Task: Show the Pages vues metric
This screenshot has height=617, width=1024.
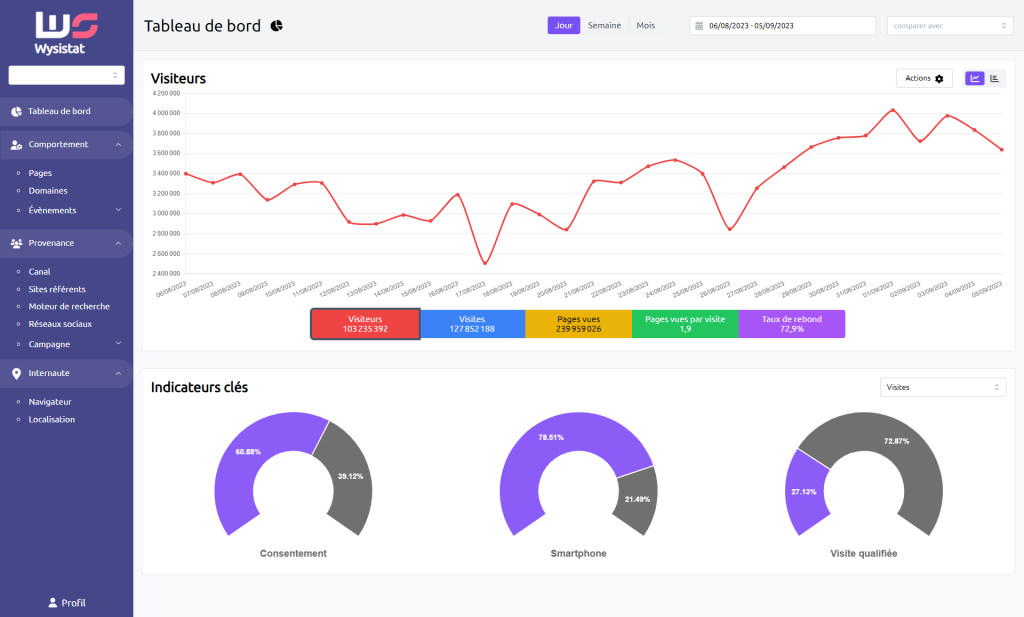Action: 579,324
